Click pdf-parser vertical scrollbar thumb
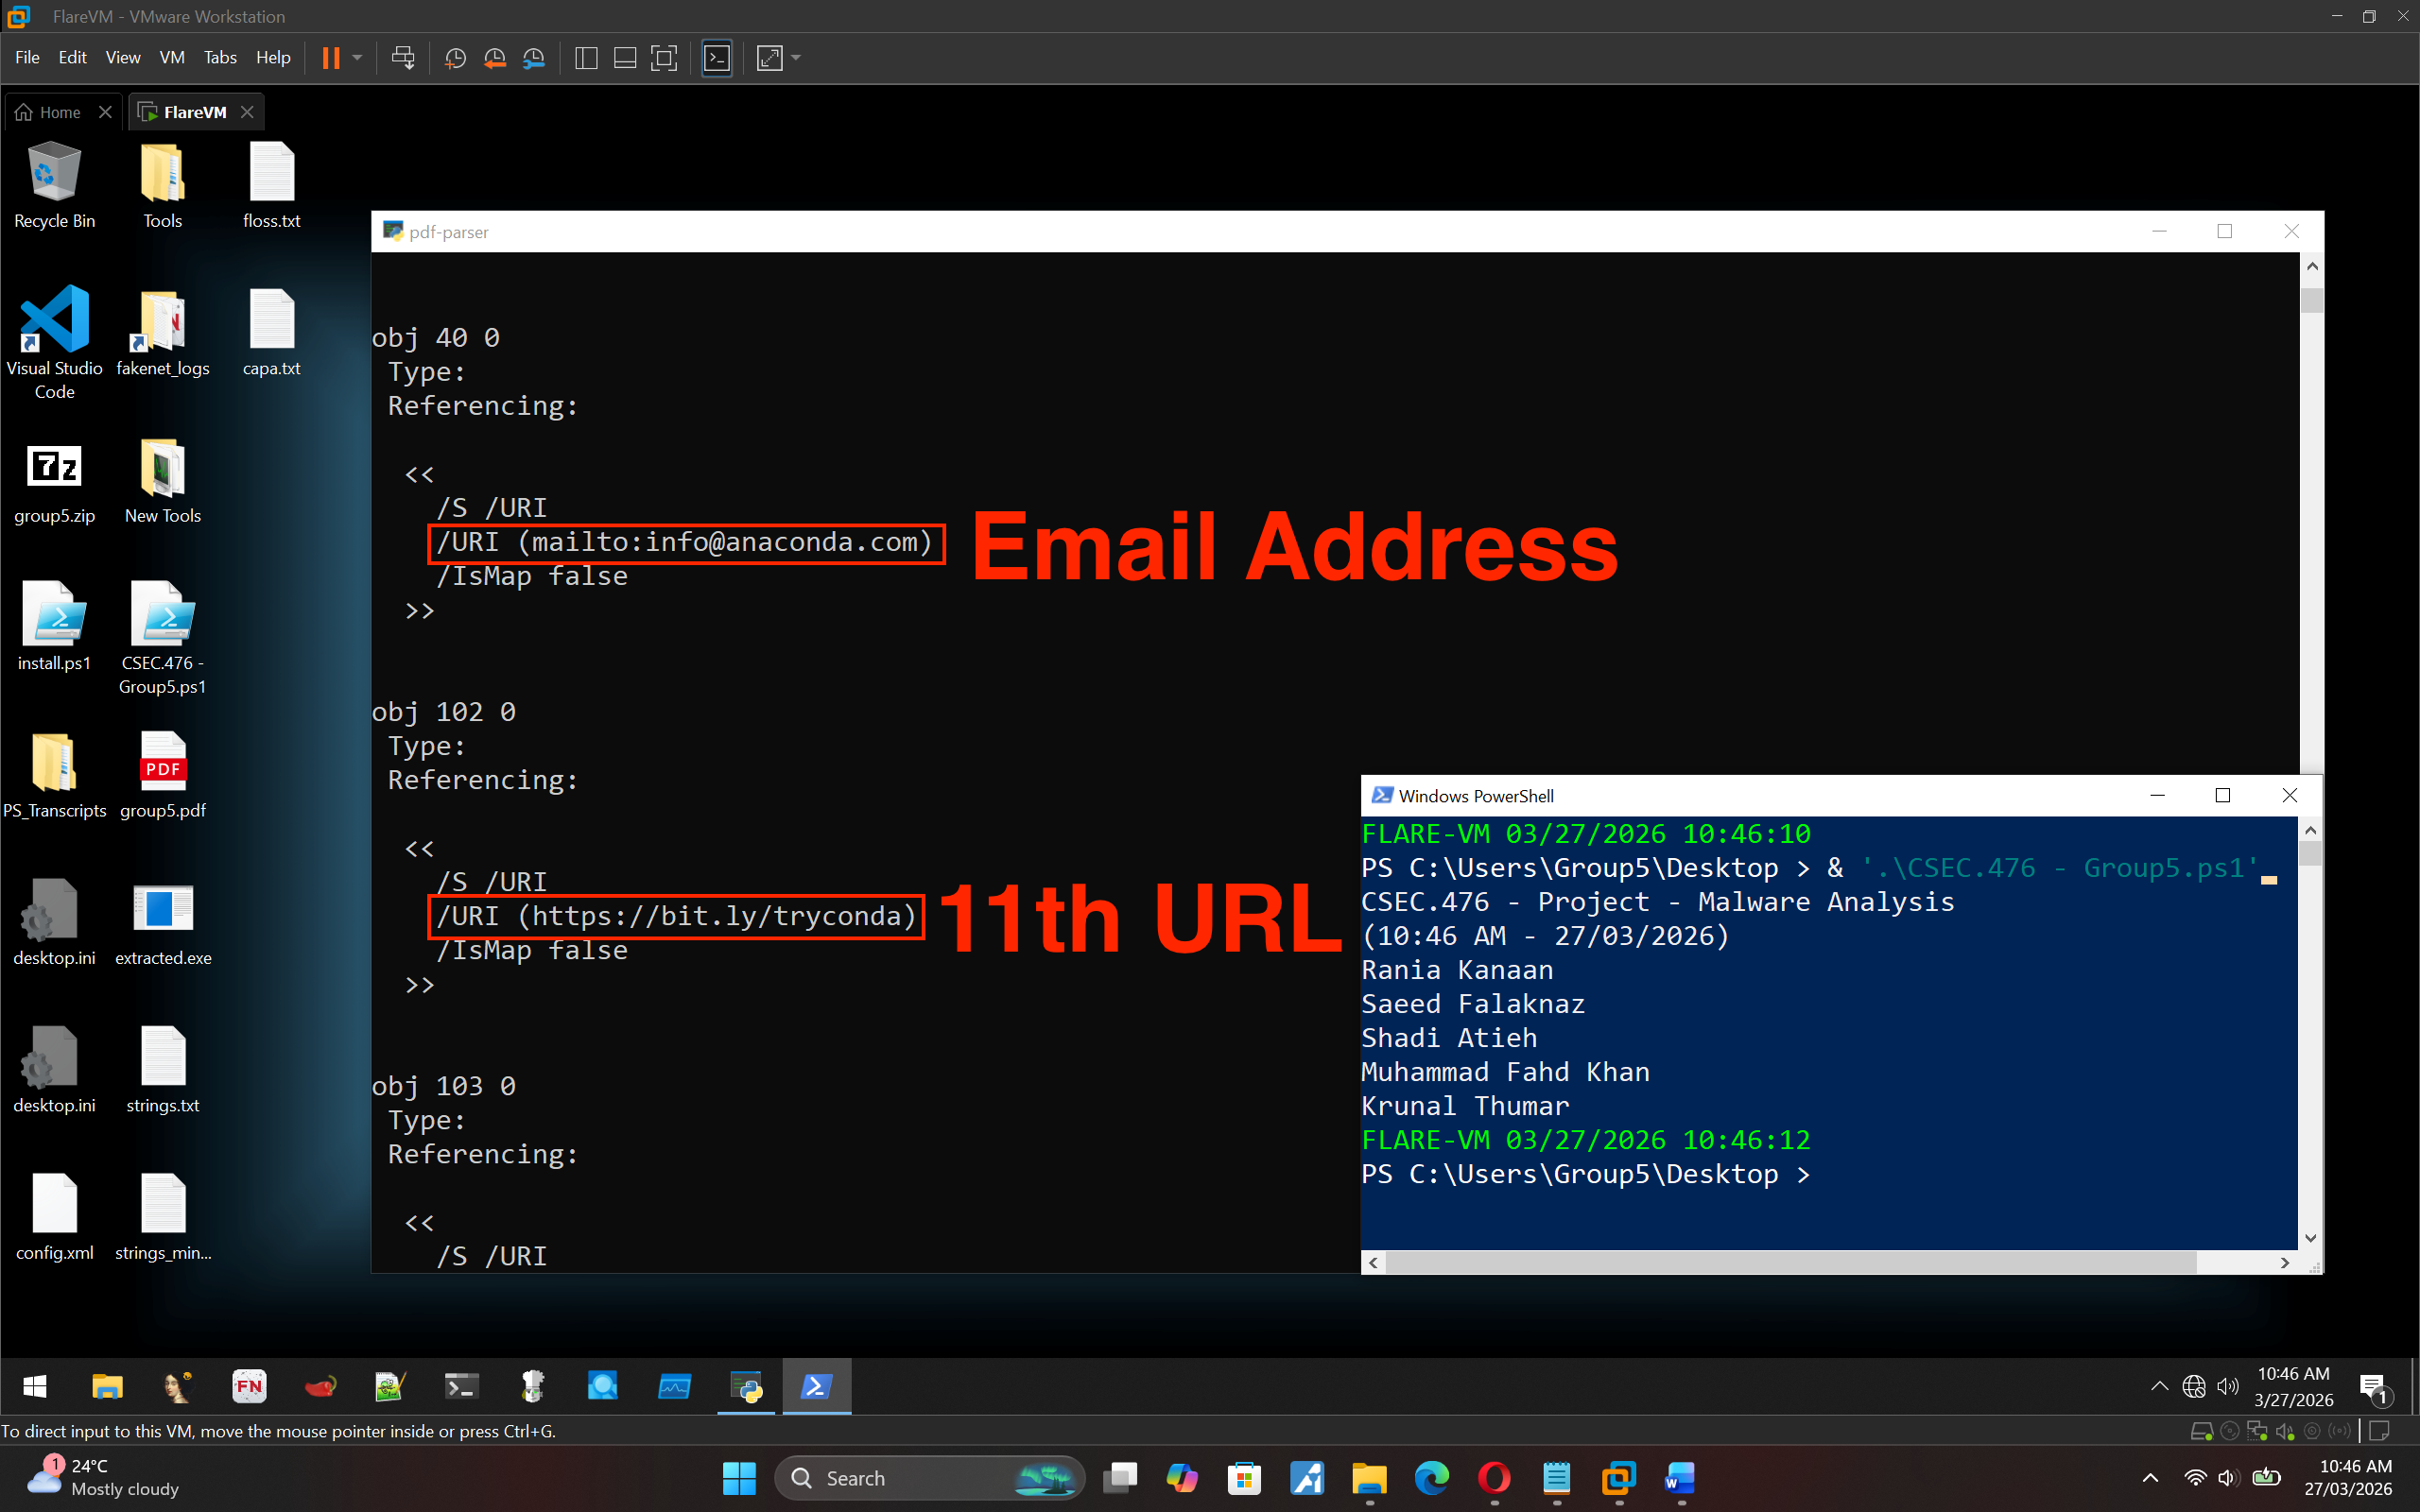 tap(2311, 300)
